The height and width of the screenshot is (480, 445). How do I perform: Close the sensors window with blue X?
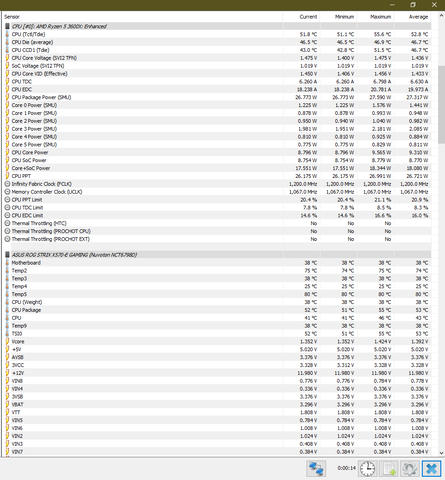tap(431, 468)
